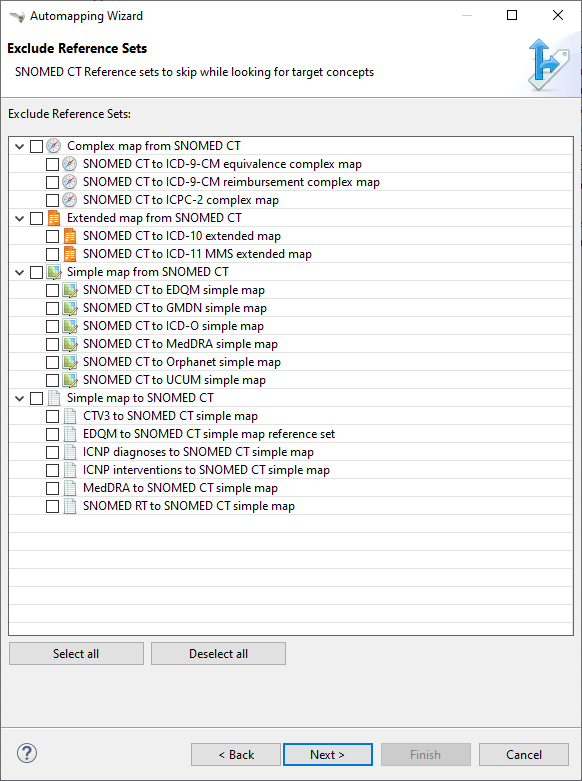Collapse the Extended map from SNOMED CT group
This screenshot has width=582, height=781.
point(19,219)
